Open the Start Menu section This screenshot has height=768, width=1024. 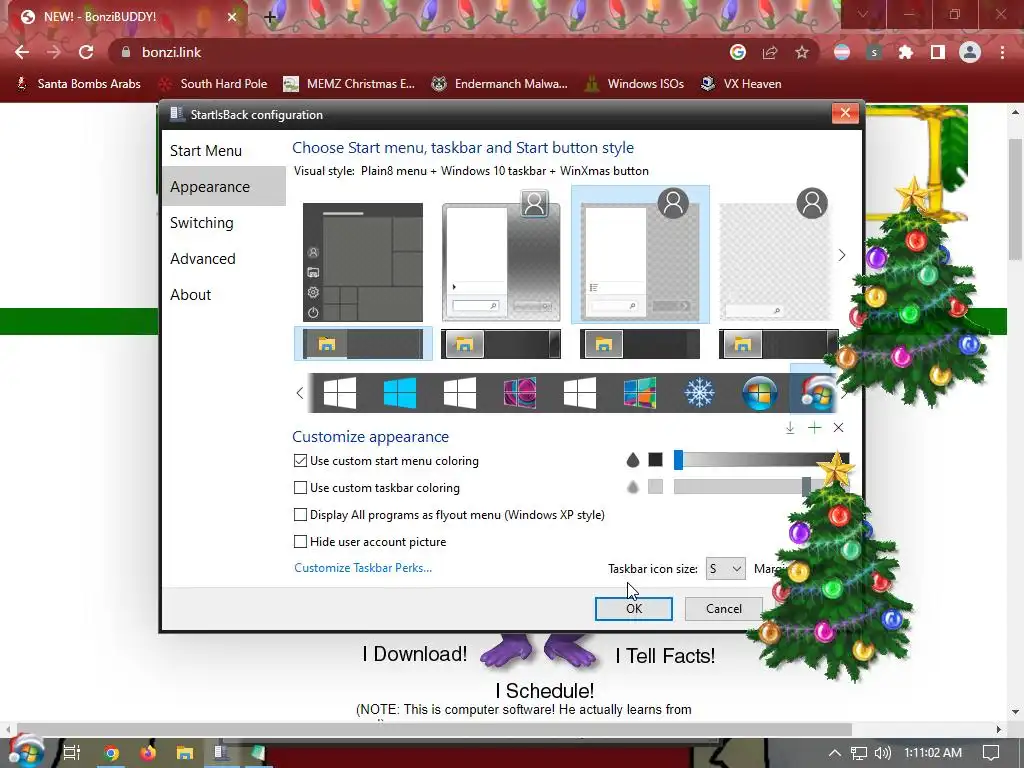(223, 151)
